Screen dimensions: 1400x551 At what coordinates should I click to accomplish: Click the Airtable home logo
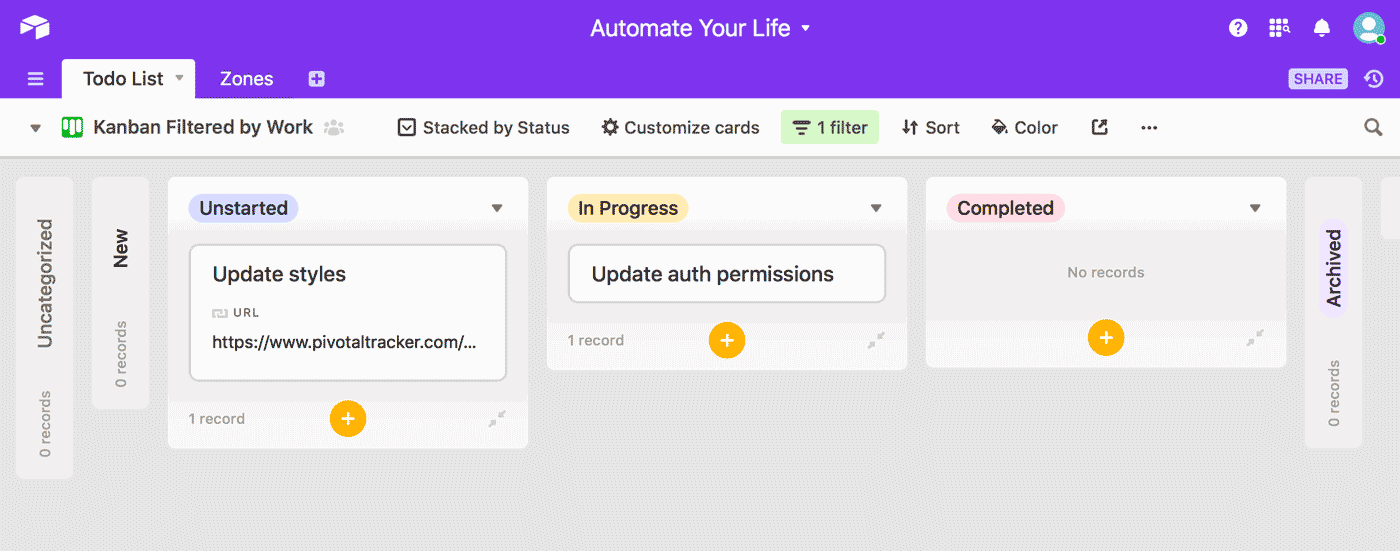34,27
